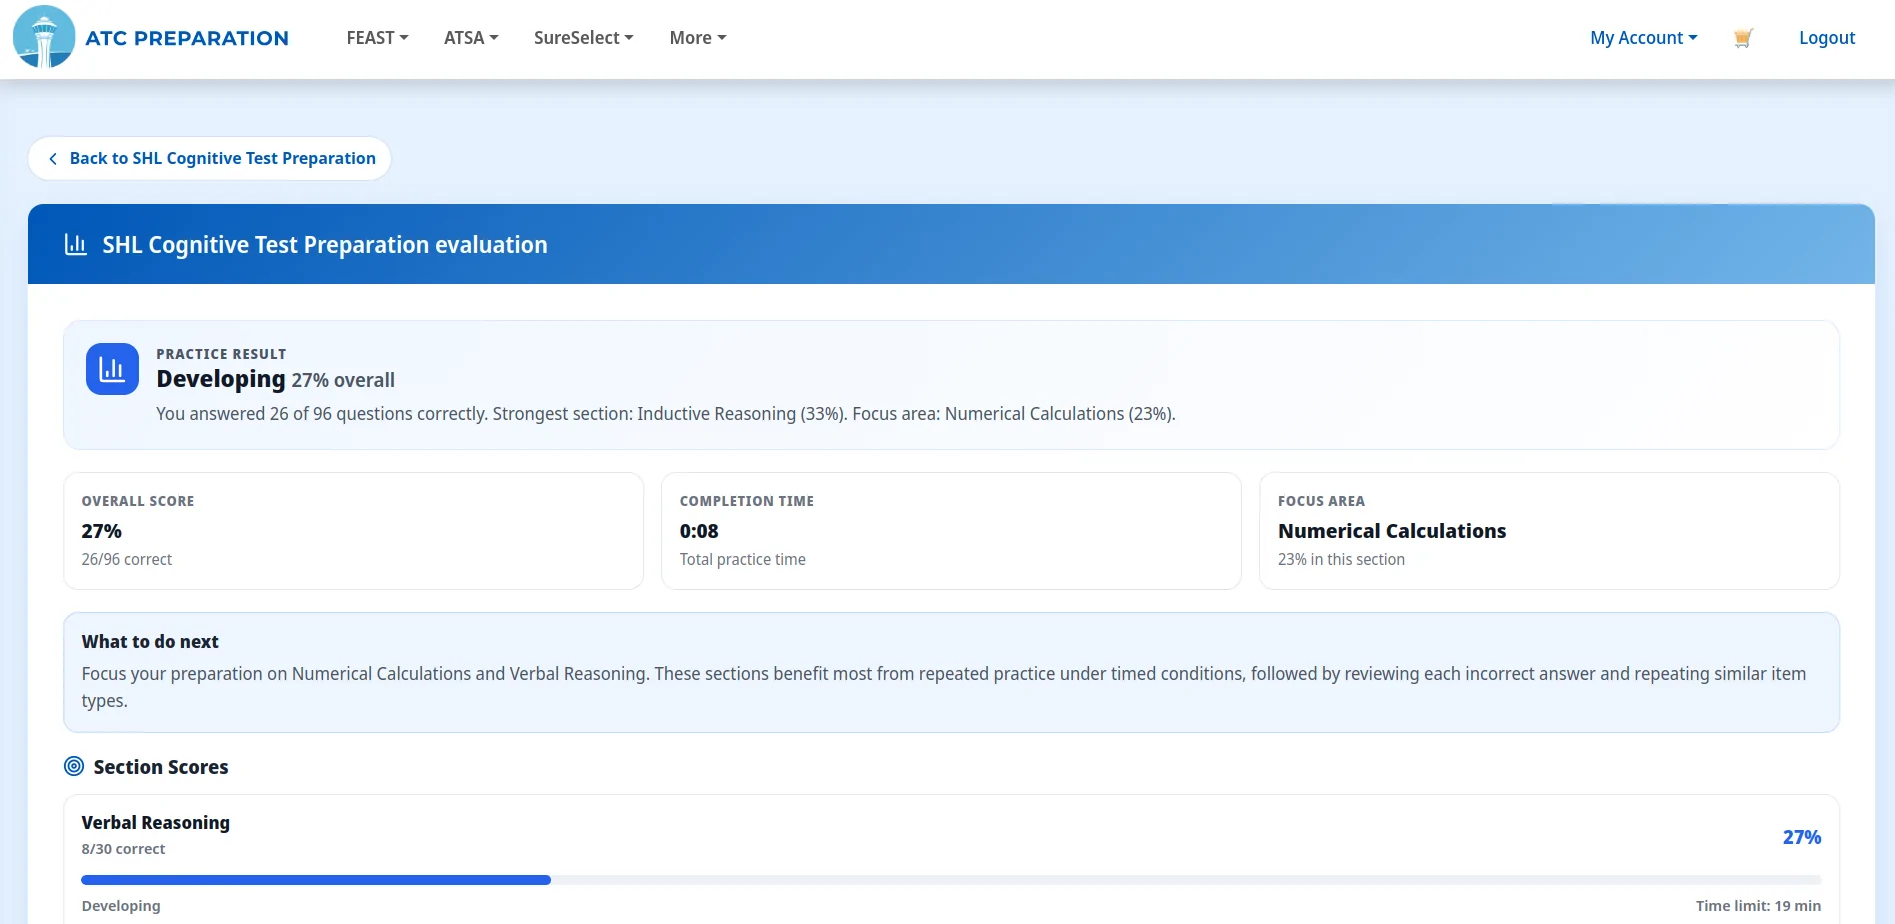Click the '23% in this section' text
This screenshot has width=1895, height=924.
(x=1341, y=560)
